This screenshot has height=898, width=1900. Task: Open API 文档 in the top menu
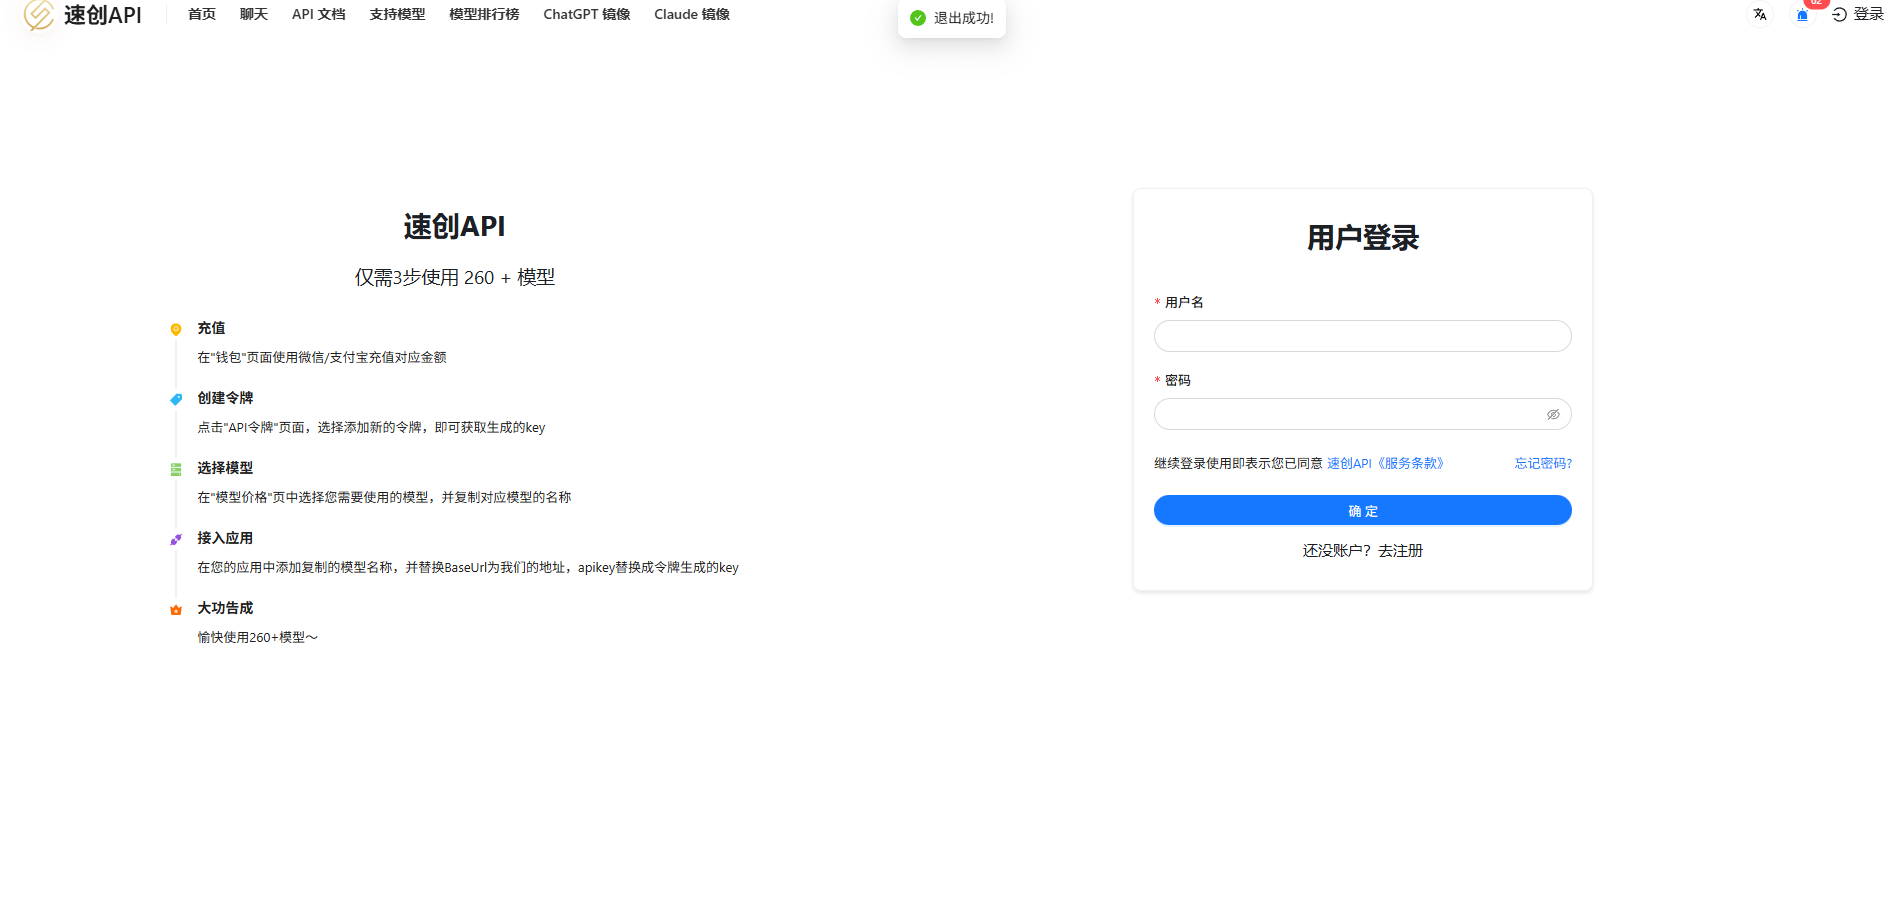(319, 14)
